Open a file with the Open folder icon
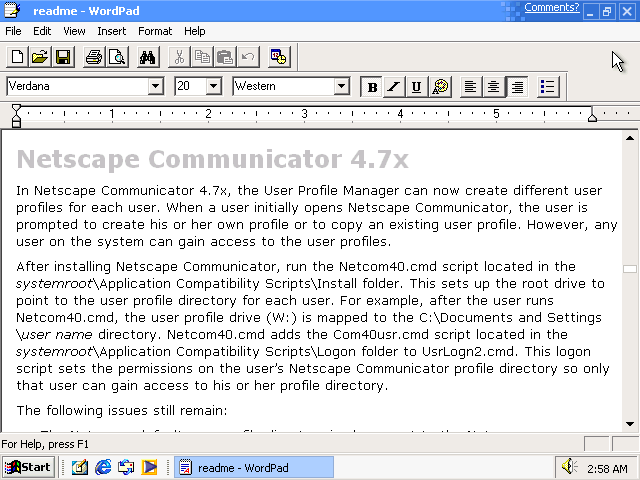The image size is (640, 480). coord(40,57)
